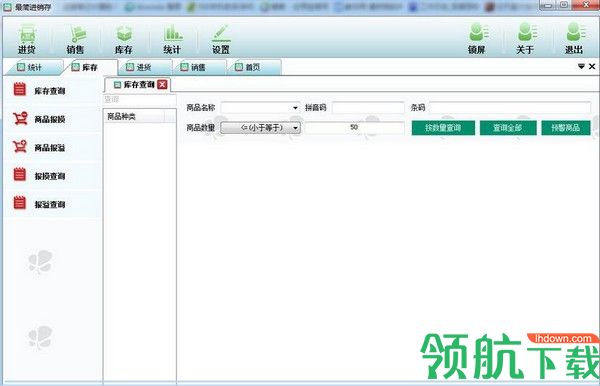
Task: Open the 库存 inventory toolbar icon
Action: coord(124,39)
